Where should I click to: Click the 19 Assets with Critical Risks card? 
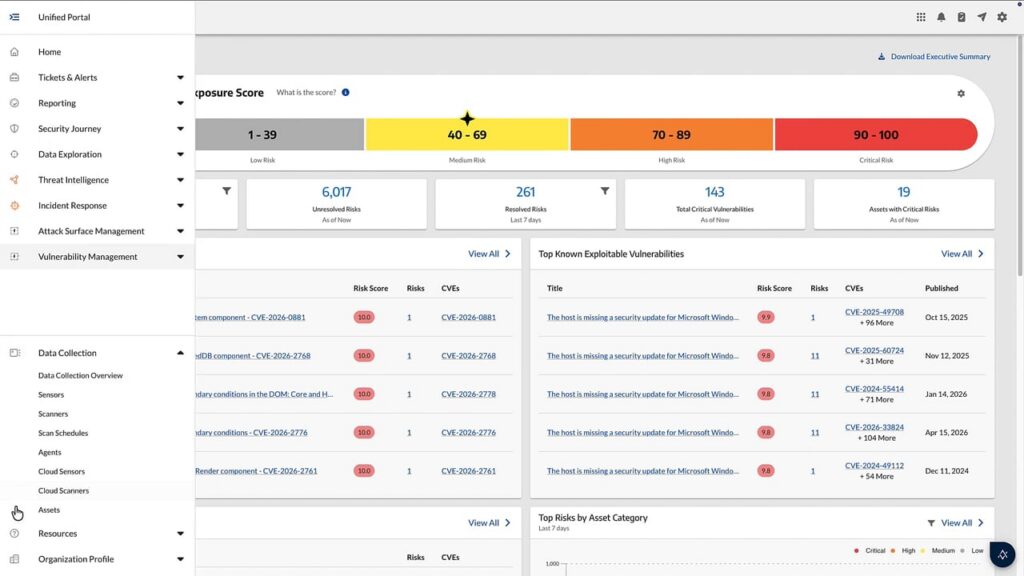(x=904, y=204)
